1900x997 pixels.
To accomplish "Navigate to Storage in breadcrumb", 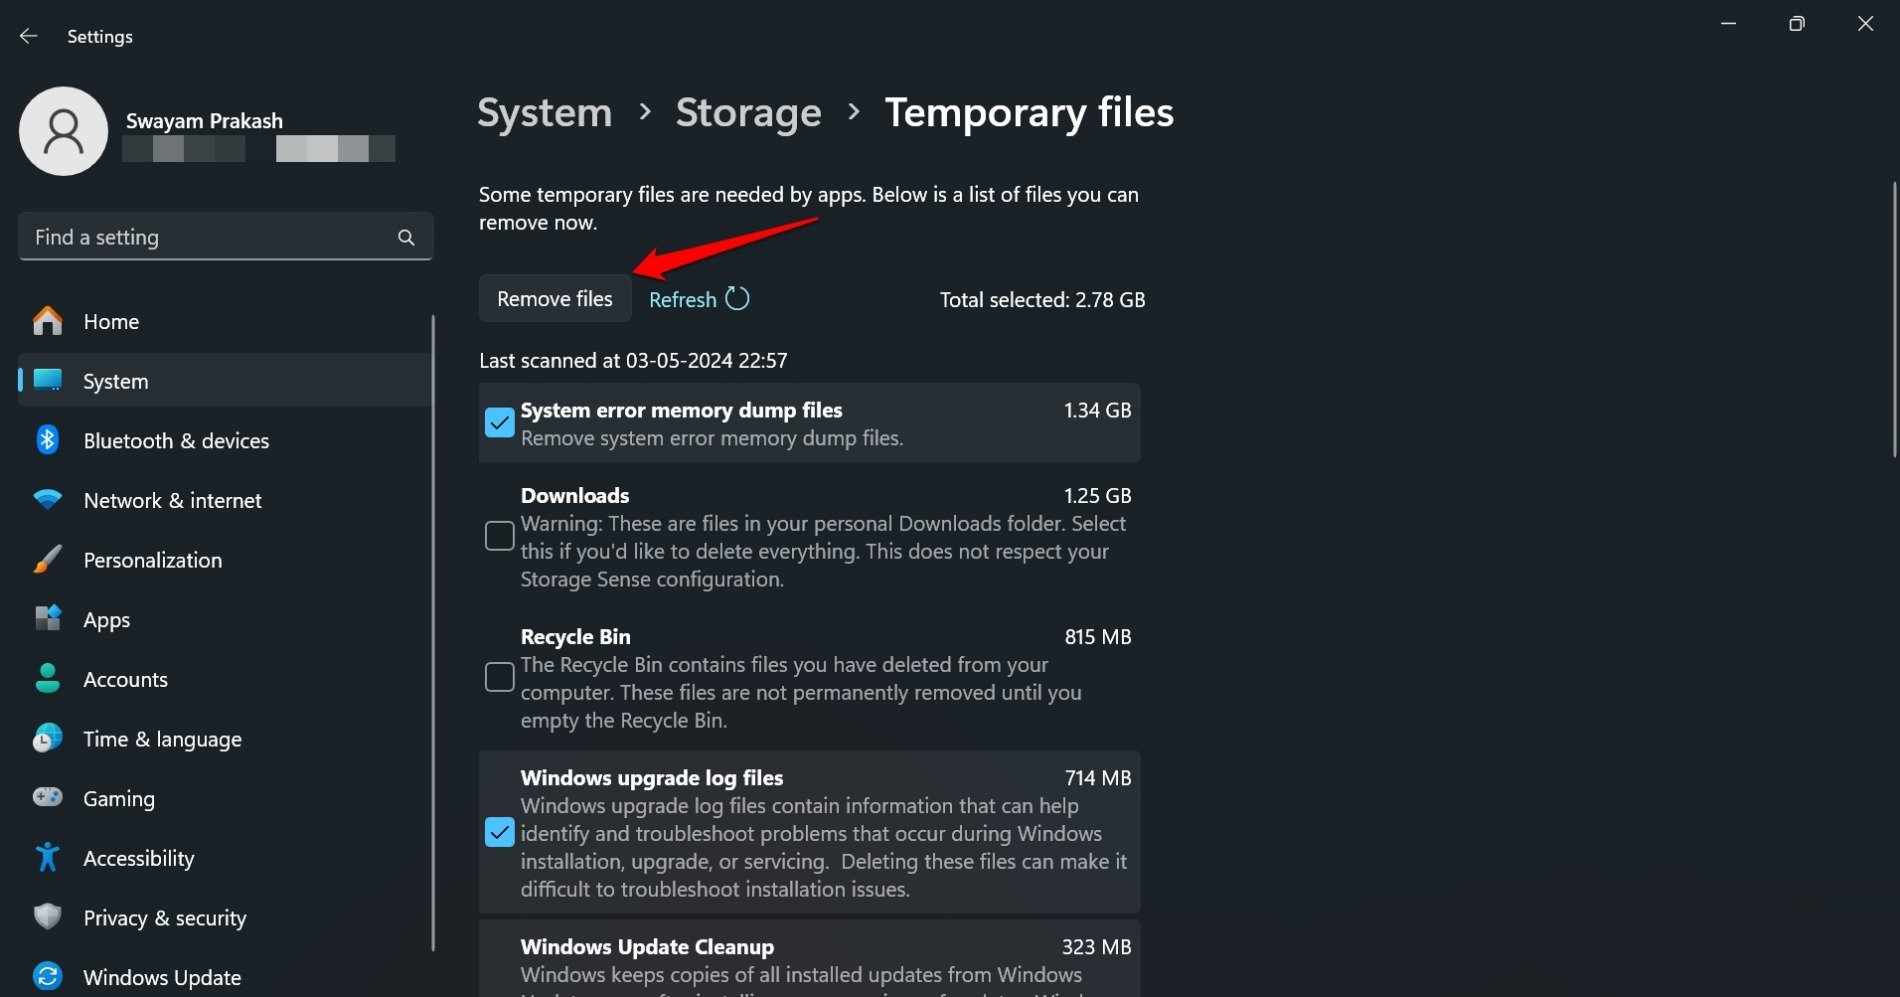I will [x=748, y=113].
